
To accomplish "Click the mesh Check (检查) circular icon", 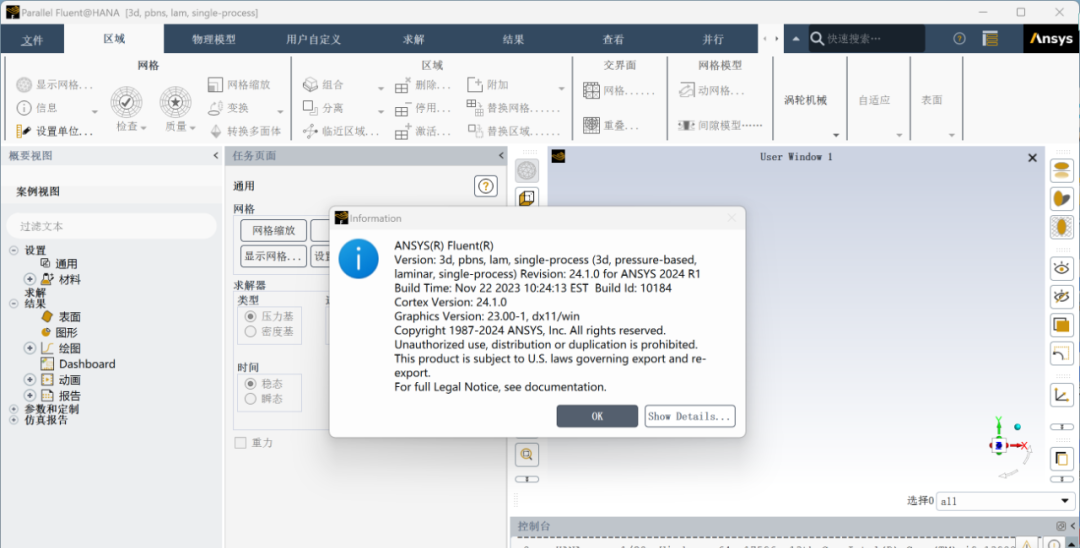I will (127, 102).
